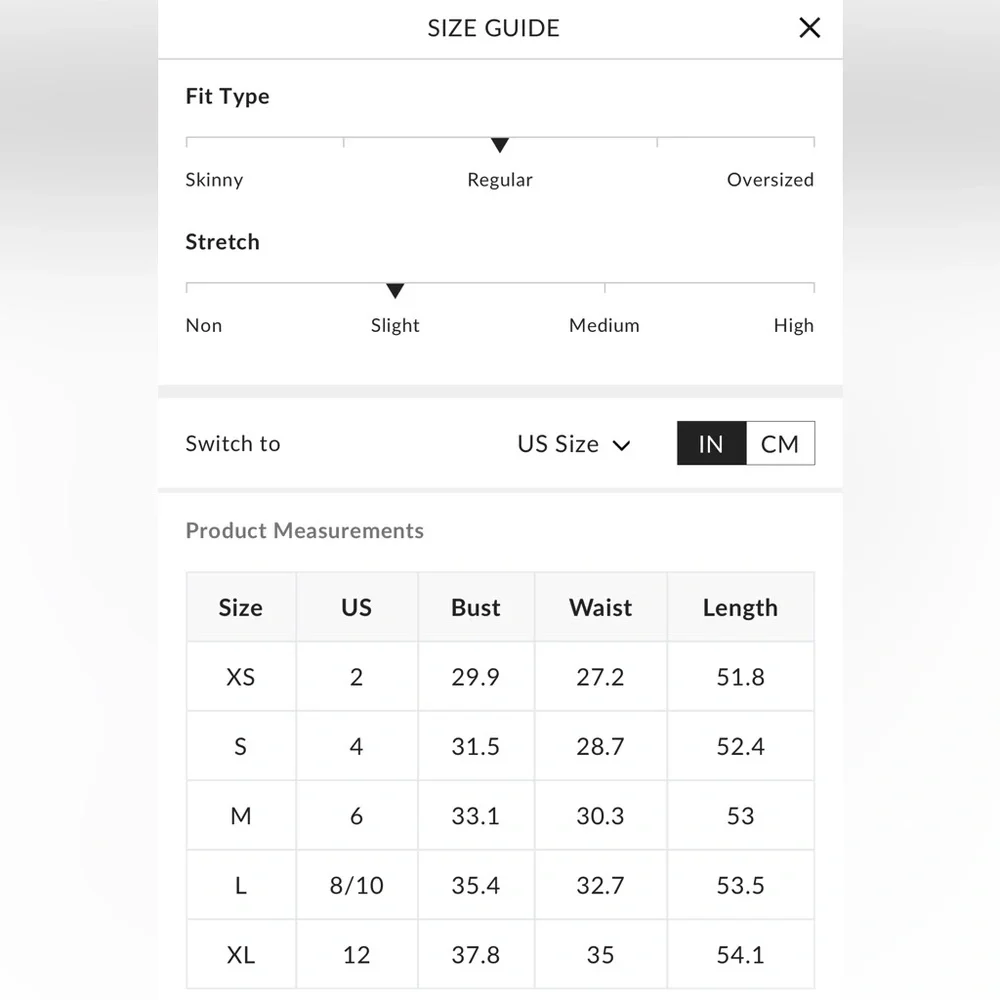The image size is (1000, 1000).
Task: Click the Fit Type slider marker
Action: 500,146
